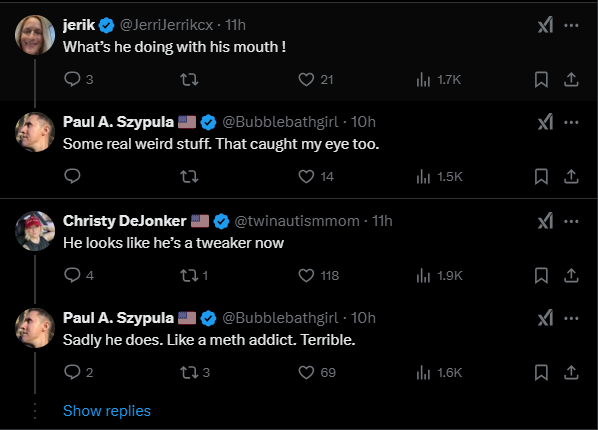Repost the 'Some real weird stuff' tweet
This screenshot has width=598, height=430.
click(x=189, y=176)
